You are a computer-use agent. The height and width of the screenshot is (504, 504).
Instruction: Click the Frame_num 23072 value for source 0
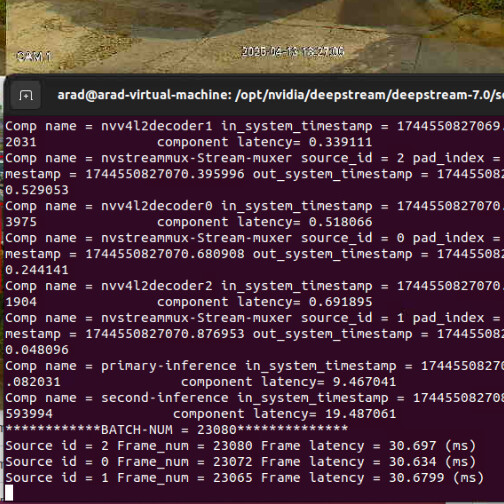coord(233,462)
